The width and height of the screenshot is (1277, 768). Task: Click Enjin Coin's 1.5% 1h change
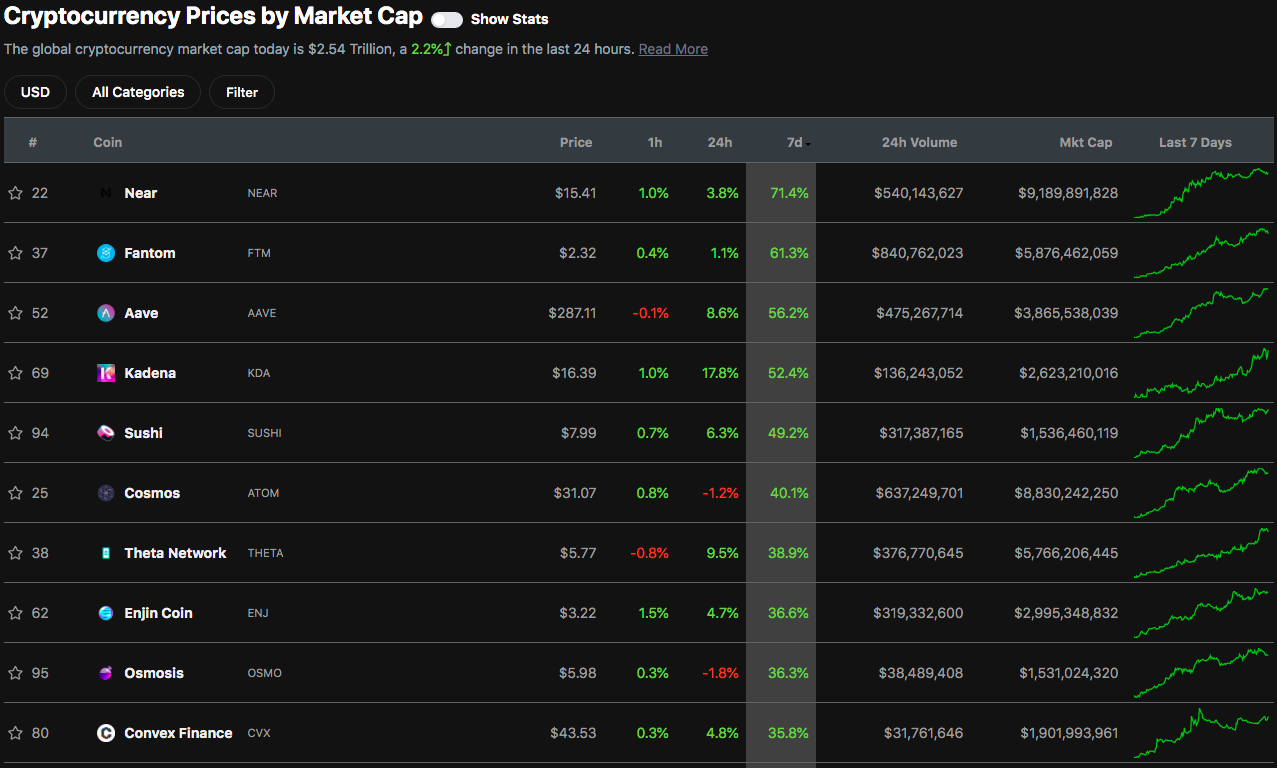653,613
